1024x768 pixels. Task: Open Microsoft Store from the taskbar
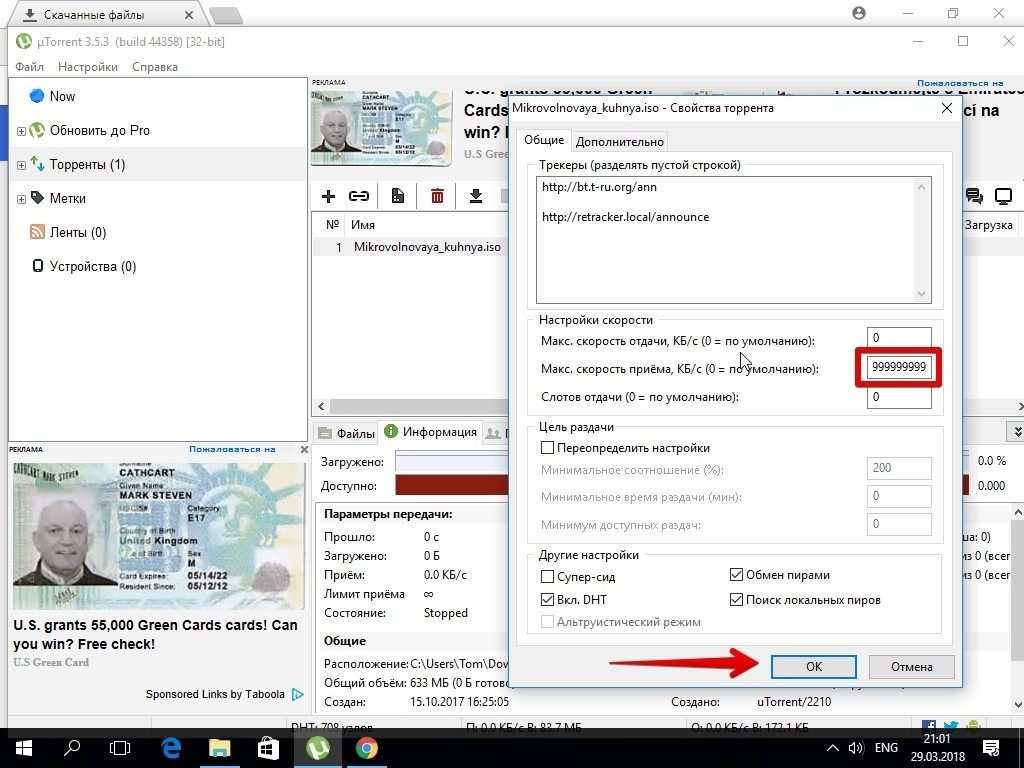coord(268,748)
